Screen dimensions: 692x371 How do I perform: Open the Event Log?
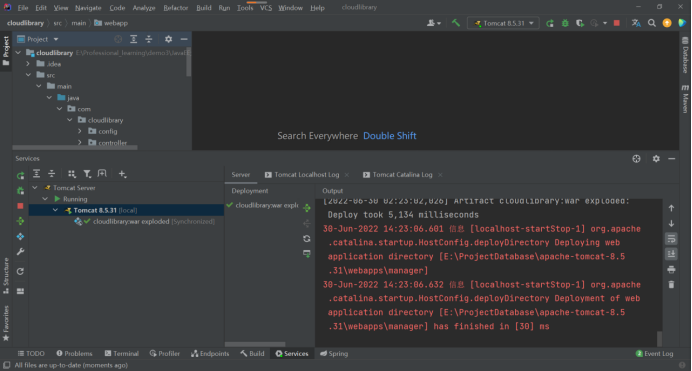[654, 354]
